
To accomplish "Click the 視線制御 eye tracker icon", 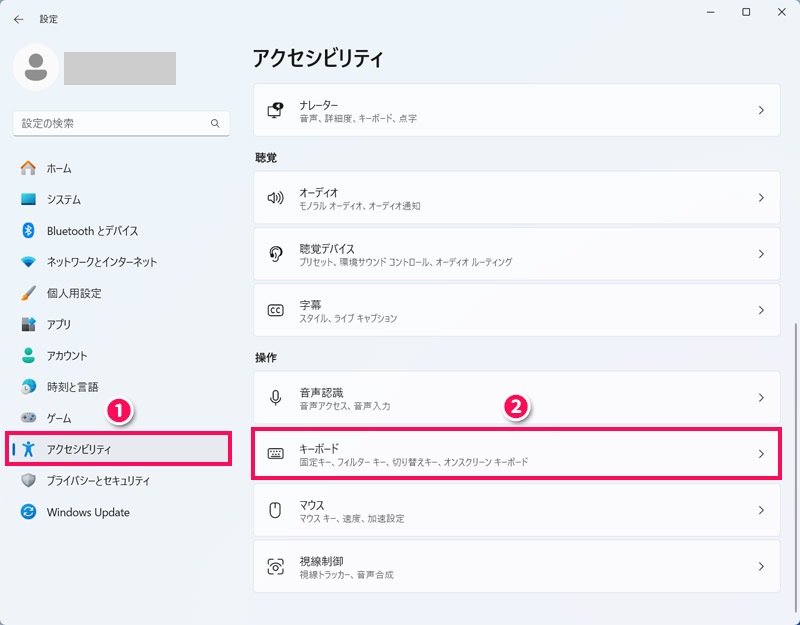I will pos(276,567).
